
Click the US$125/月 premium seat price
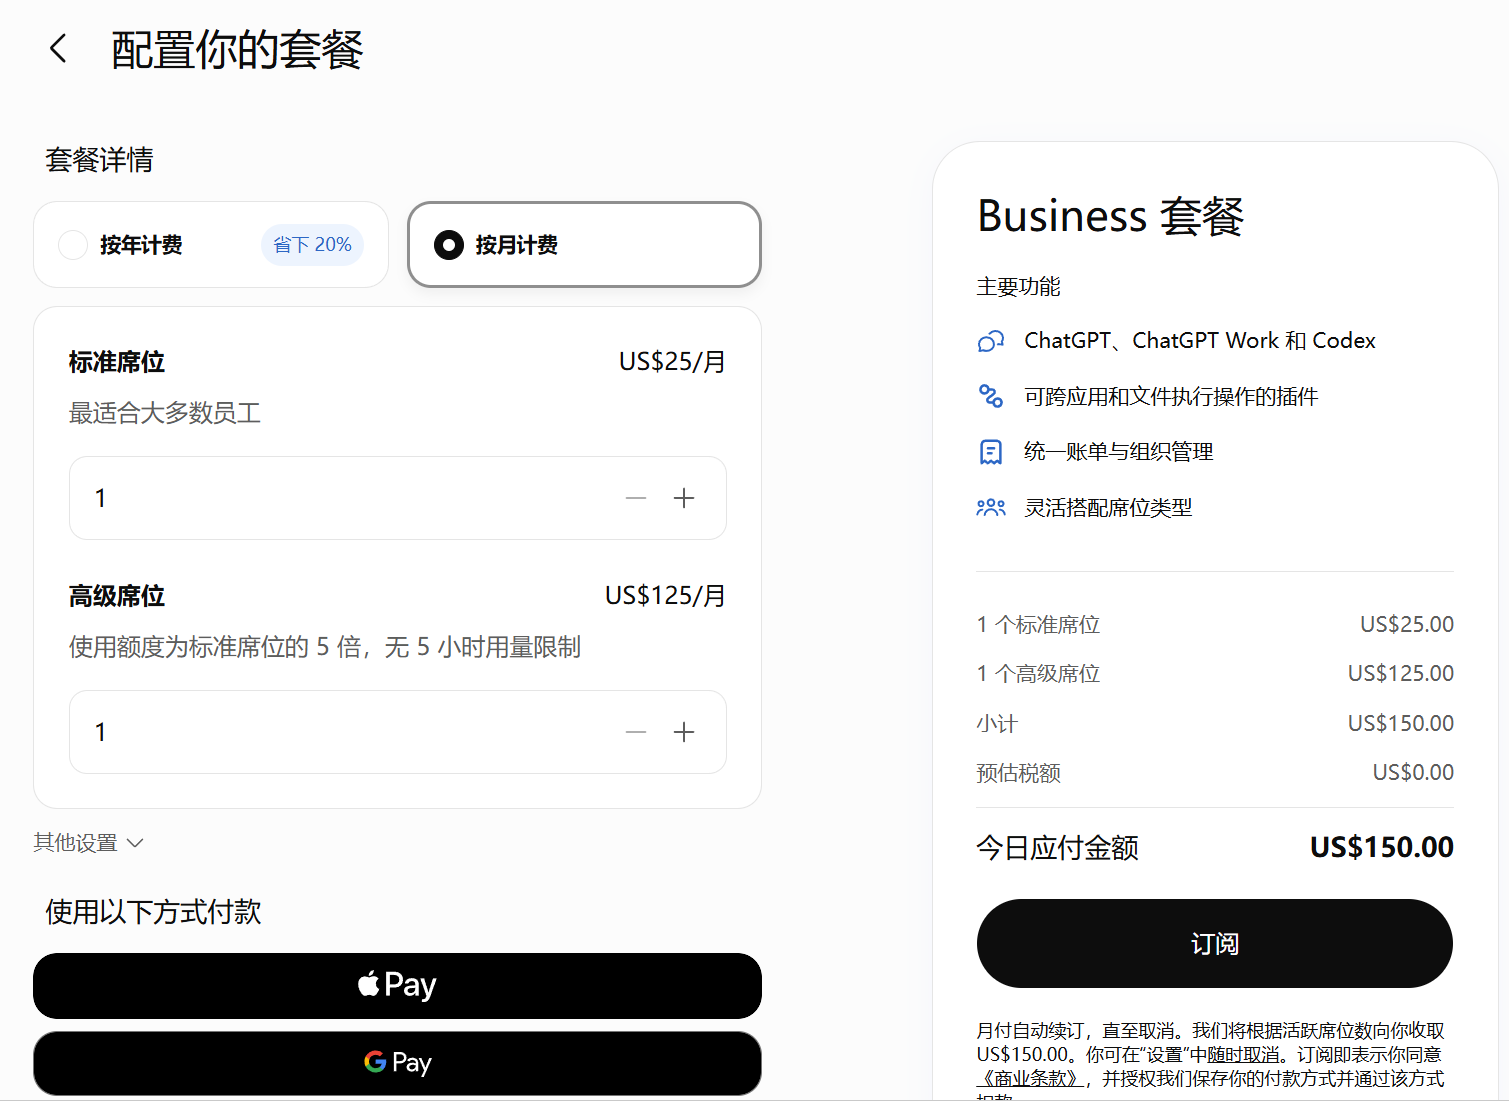tap(665, 596)
